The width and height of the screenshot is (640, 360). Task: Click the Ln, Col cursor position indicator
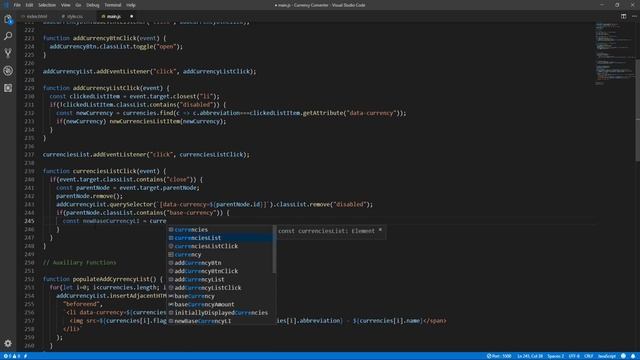pos(530,356)
